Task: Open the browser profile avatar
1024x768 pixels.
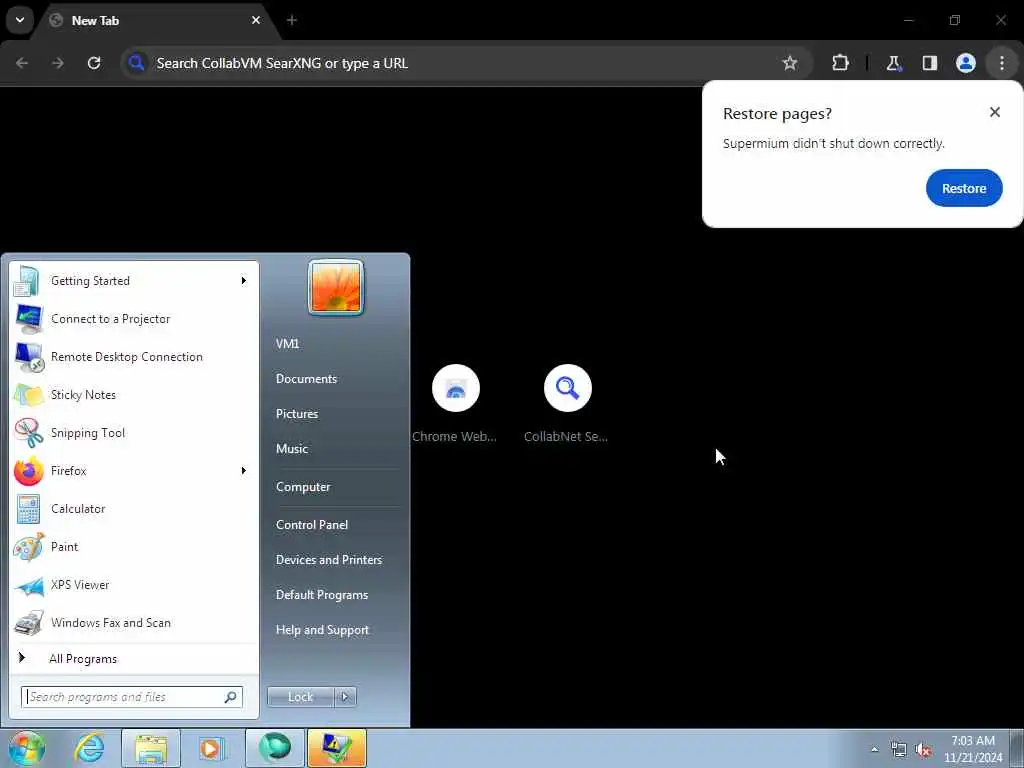Action: tap(966, 63)
